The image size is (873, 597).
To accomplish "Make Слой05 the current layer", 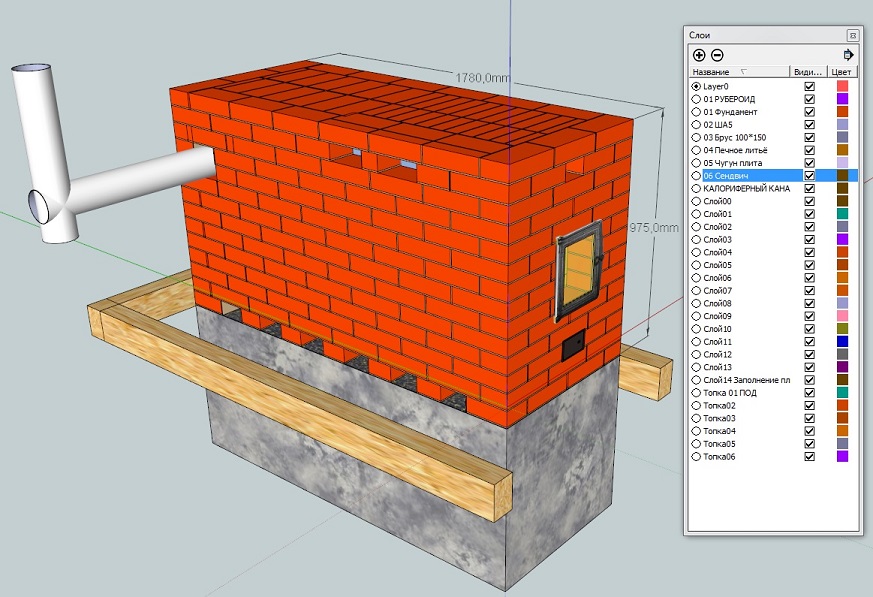I will coord(696,265).
